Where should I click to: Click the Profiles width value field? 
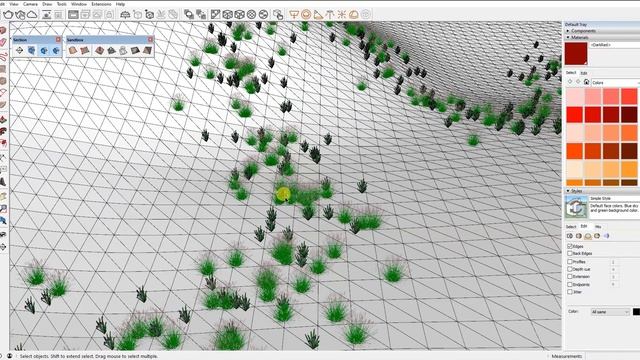point(613,262)
